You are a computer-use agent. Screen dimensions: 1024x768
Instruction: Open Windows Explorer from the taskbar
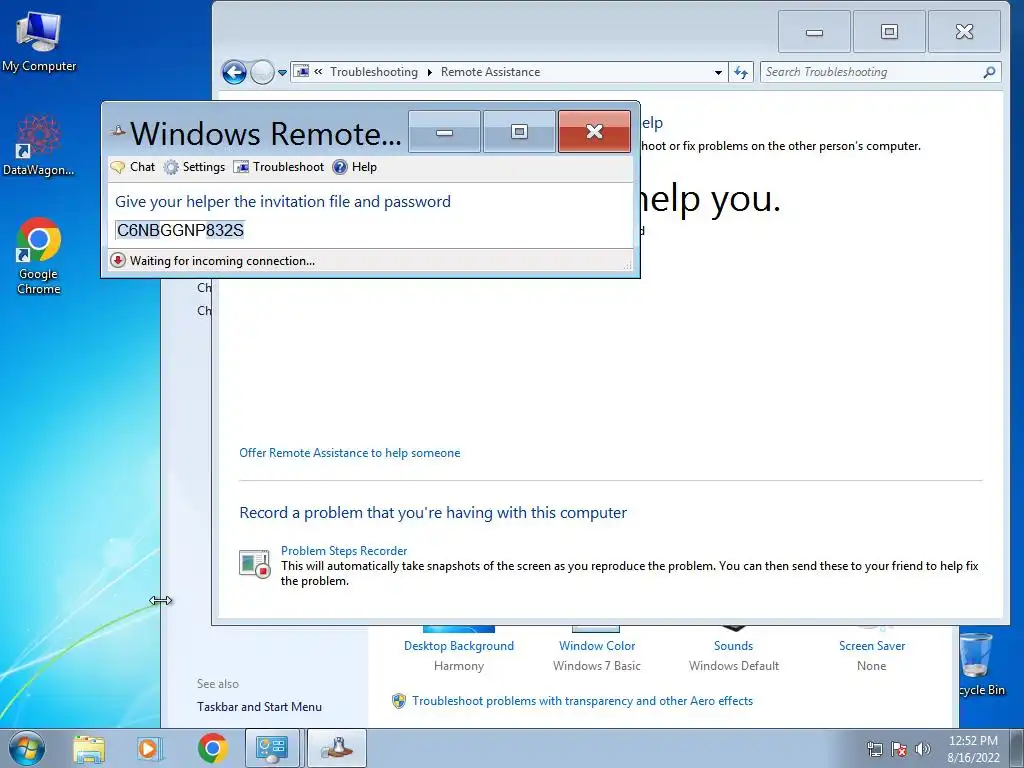tap(89, 749)
